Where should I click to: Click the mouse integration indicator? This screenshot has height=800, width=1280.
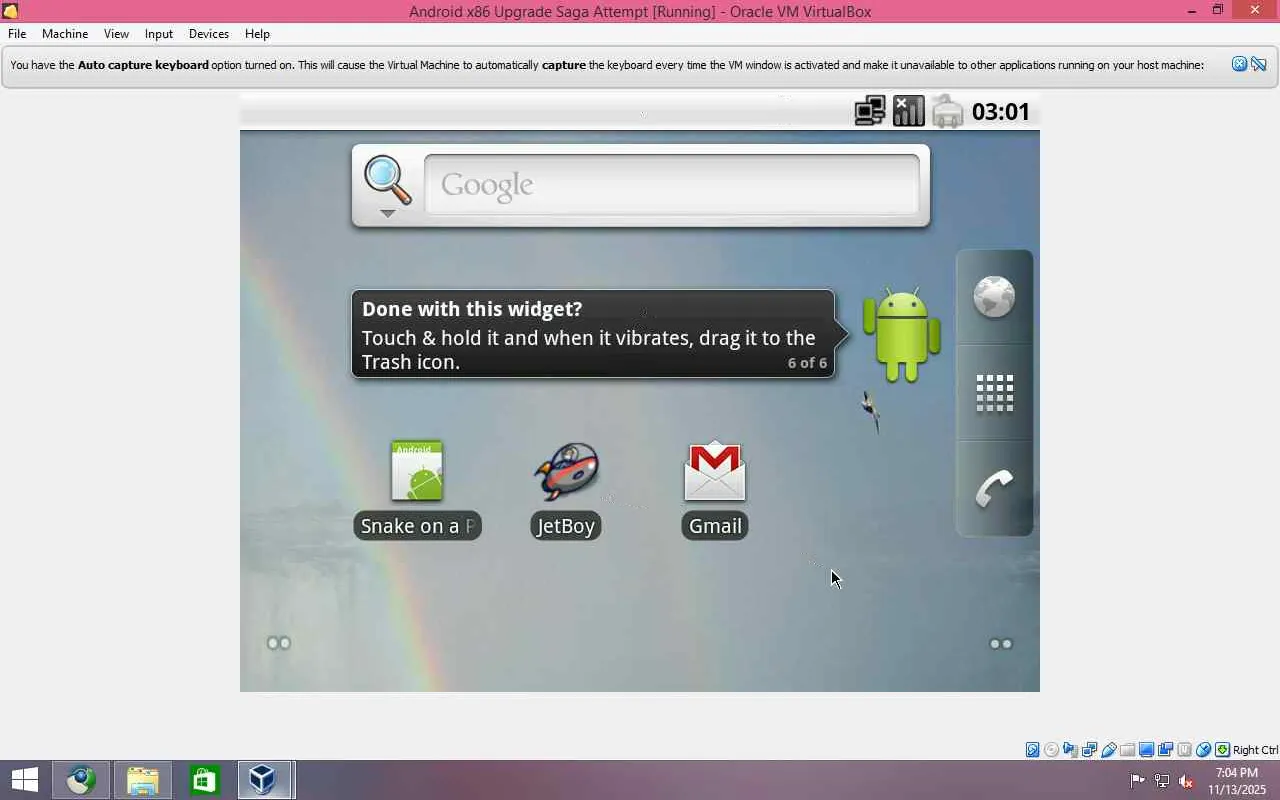(x=1203, y=750)
